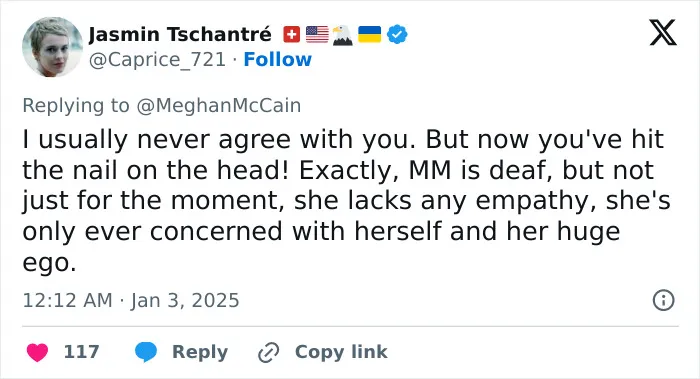Open the tweet info circle icon
Viewport: 700px width, 379px height.
pos(663,300)
